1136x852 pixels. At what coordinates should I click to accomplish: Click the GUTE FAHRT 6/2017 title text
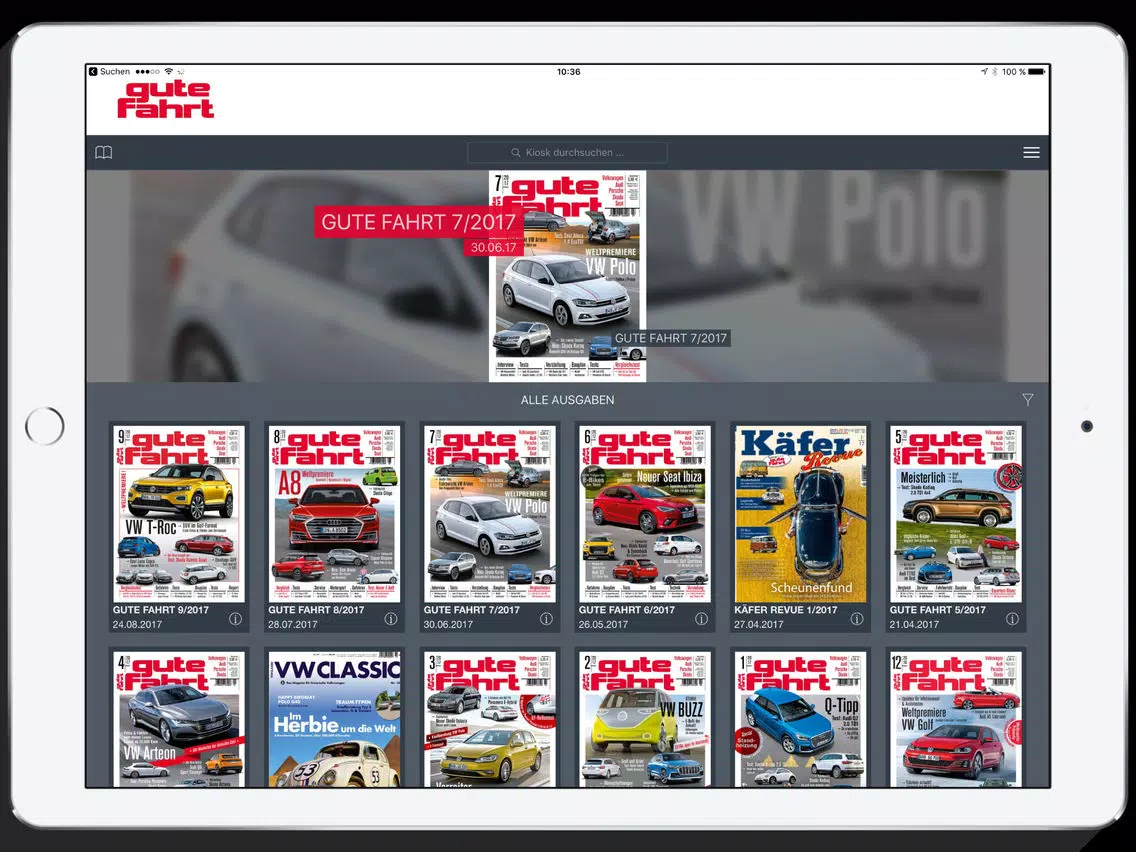tap(627, 610)
